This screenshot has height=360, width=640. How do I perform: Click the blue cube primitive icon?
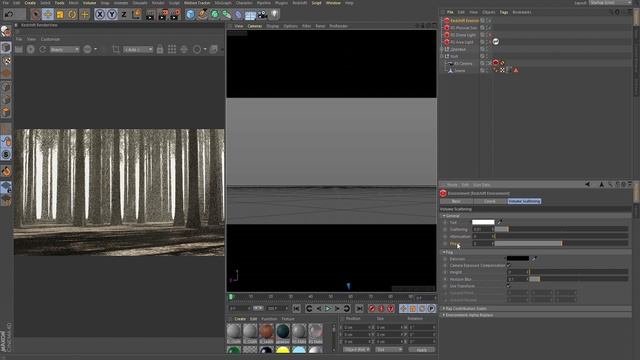(190, 15)
